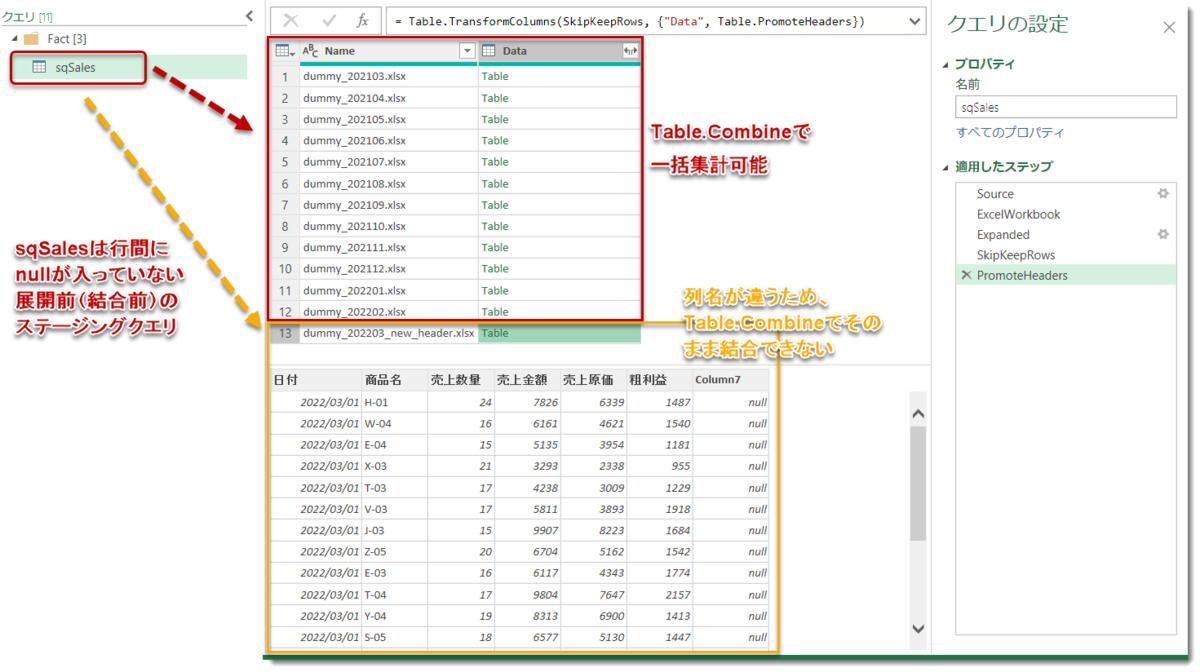Select the Fact [3] folder icon
The height and width of the screenshot is (672, 1200).
tap(31, 39)
